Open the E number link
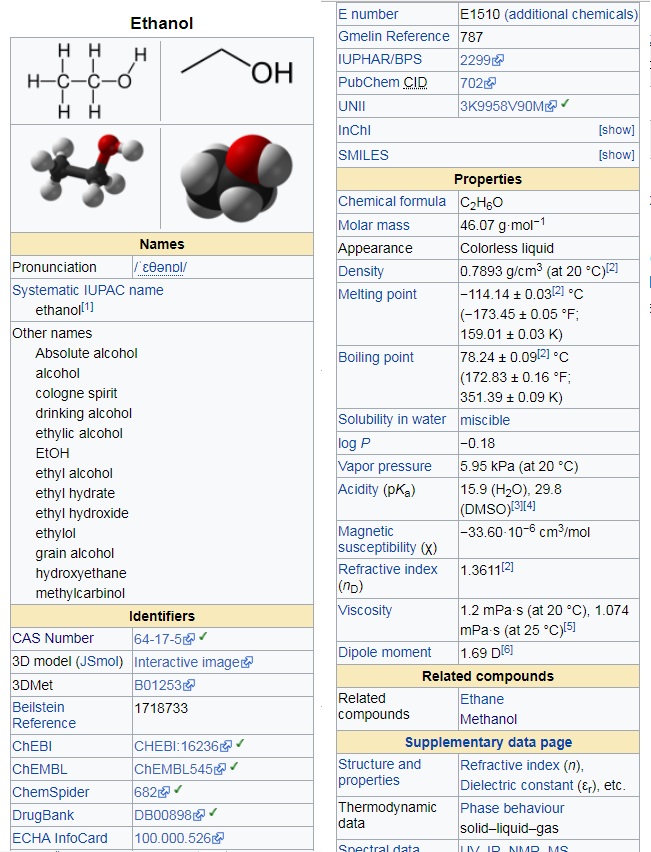 pos(368,14)
